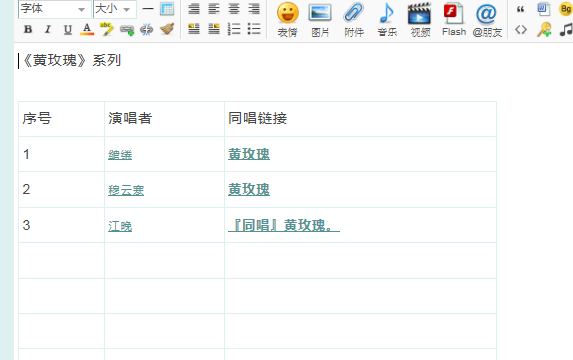Click the insert hyperlink icon
This screenshot has height=360, width=573.
[127, 30]
